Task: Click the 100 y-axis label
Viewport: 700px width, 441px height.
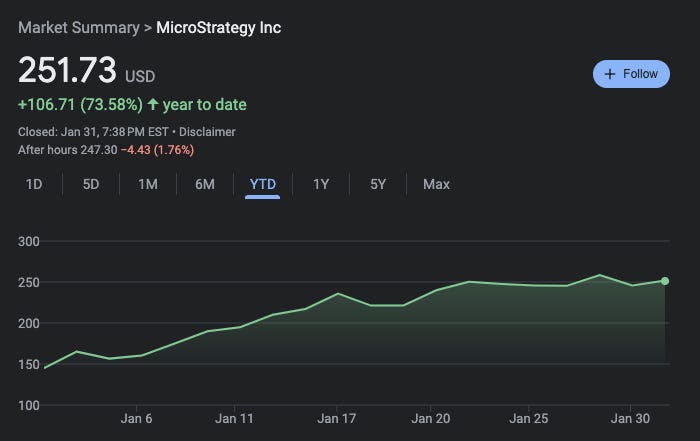Action: click(x=29, y=405)
